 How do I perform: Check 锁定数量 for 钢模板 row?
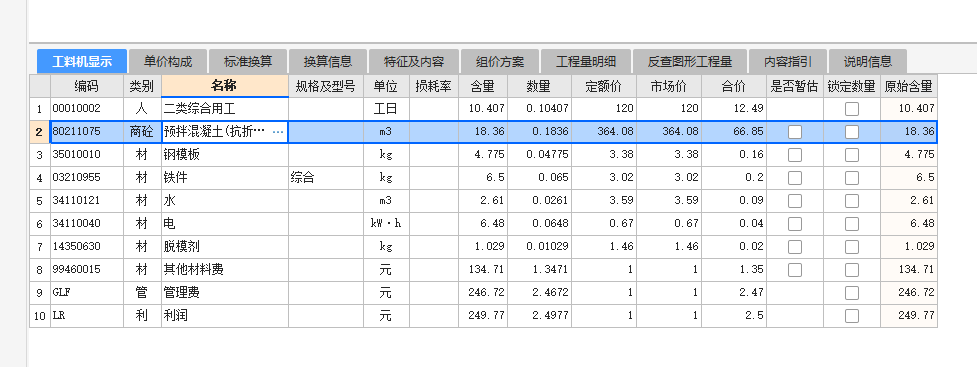[x=852, y=155]
